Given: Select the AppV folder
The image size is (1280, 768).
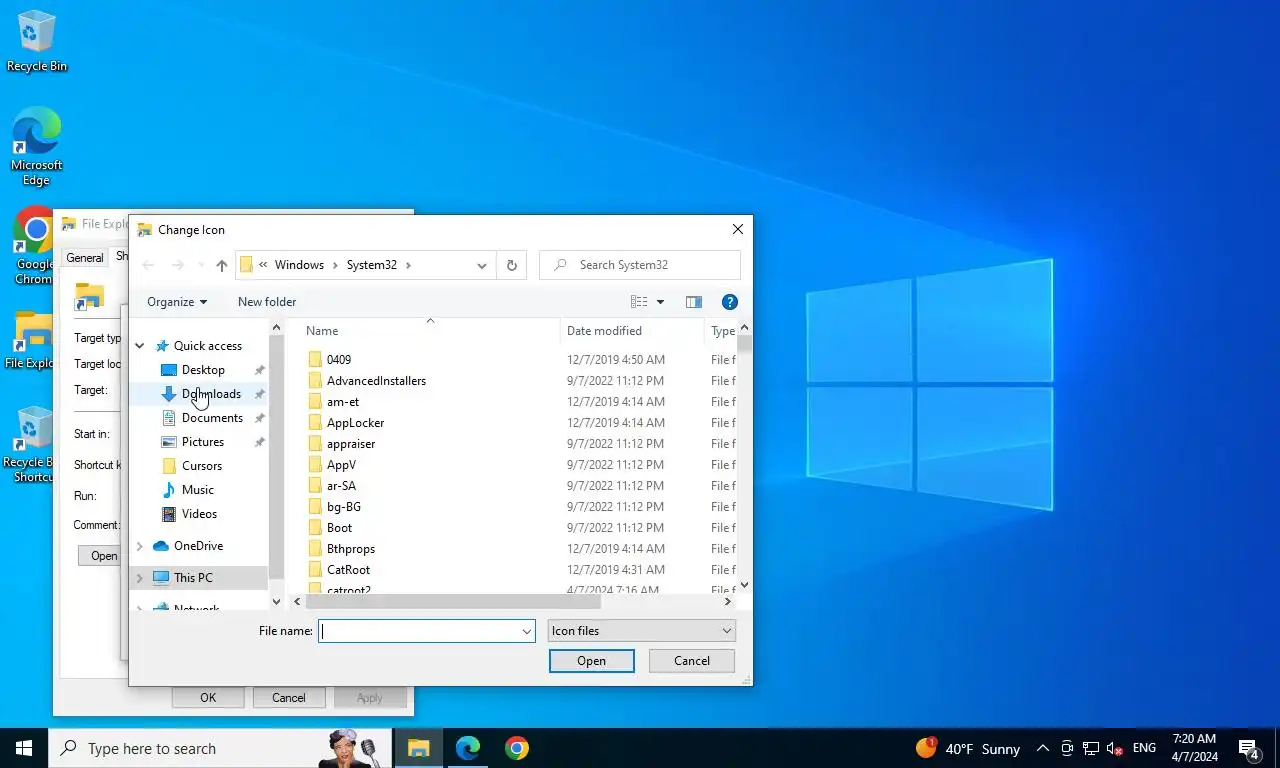Looking at the screenshot, I should [x=341, y=465].
